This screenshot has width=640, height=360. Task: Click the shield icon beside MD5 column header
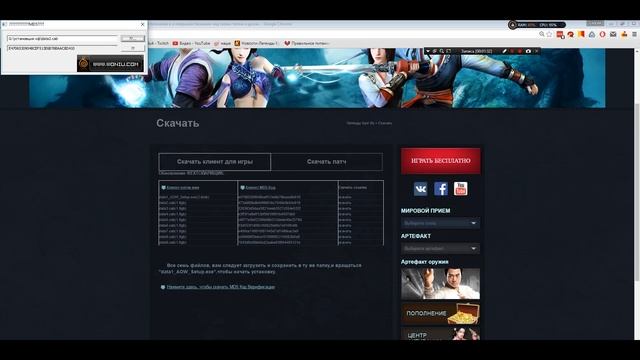point(242,188)
